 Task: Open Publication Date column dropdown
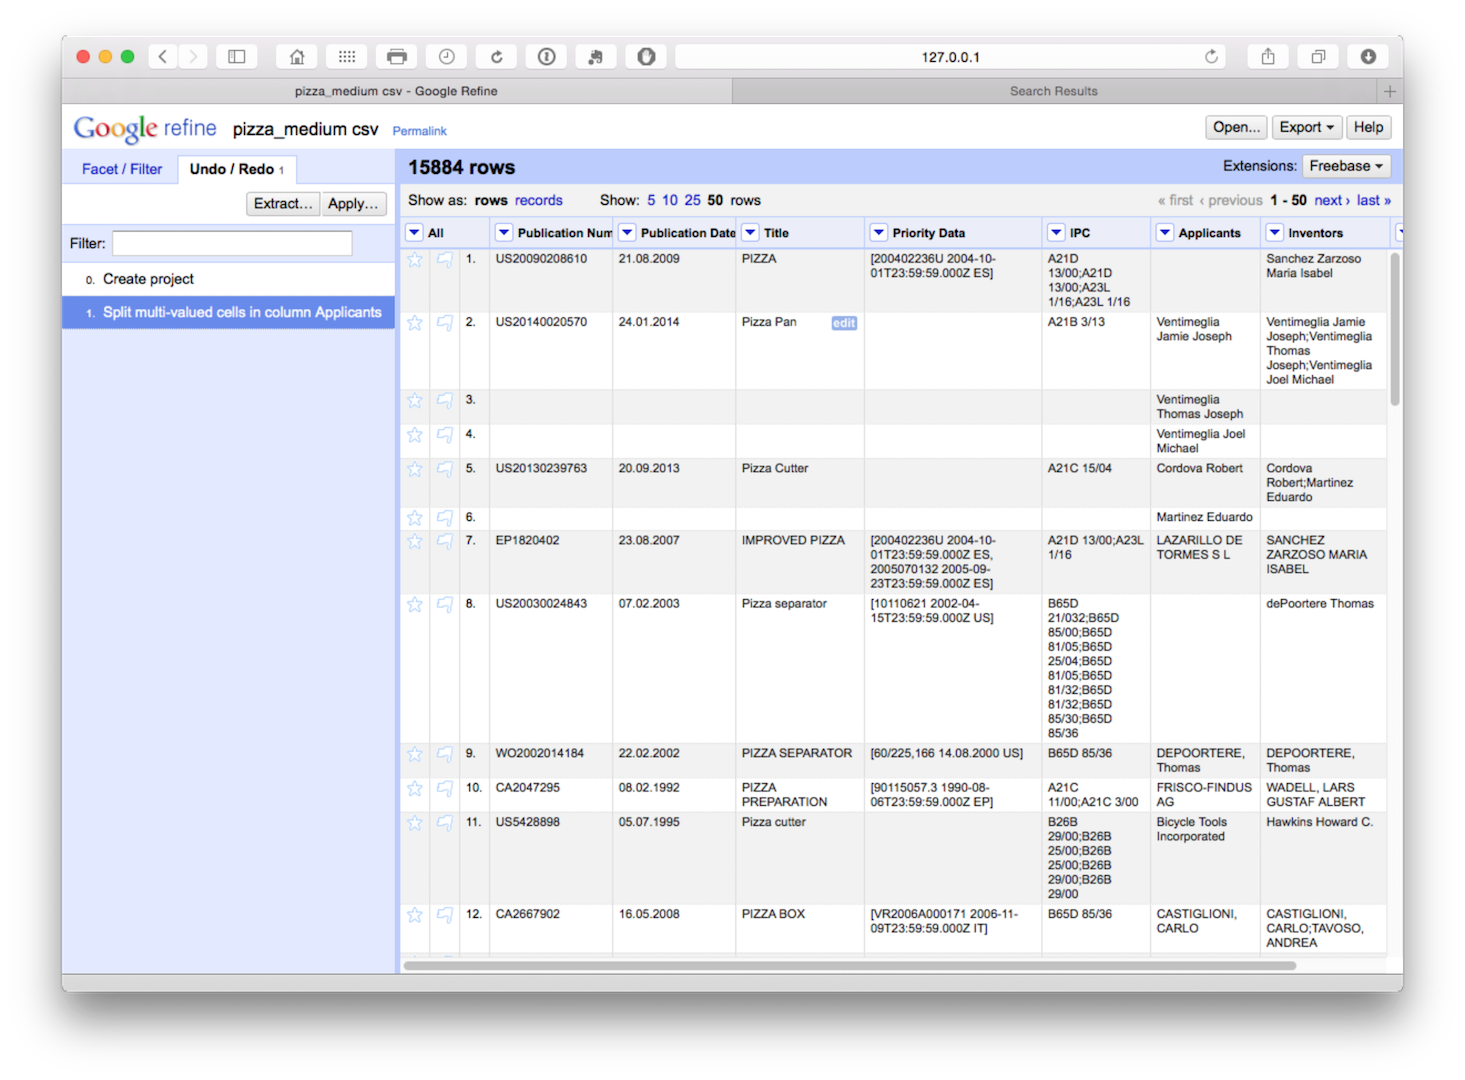[x=627, y=233]
